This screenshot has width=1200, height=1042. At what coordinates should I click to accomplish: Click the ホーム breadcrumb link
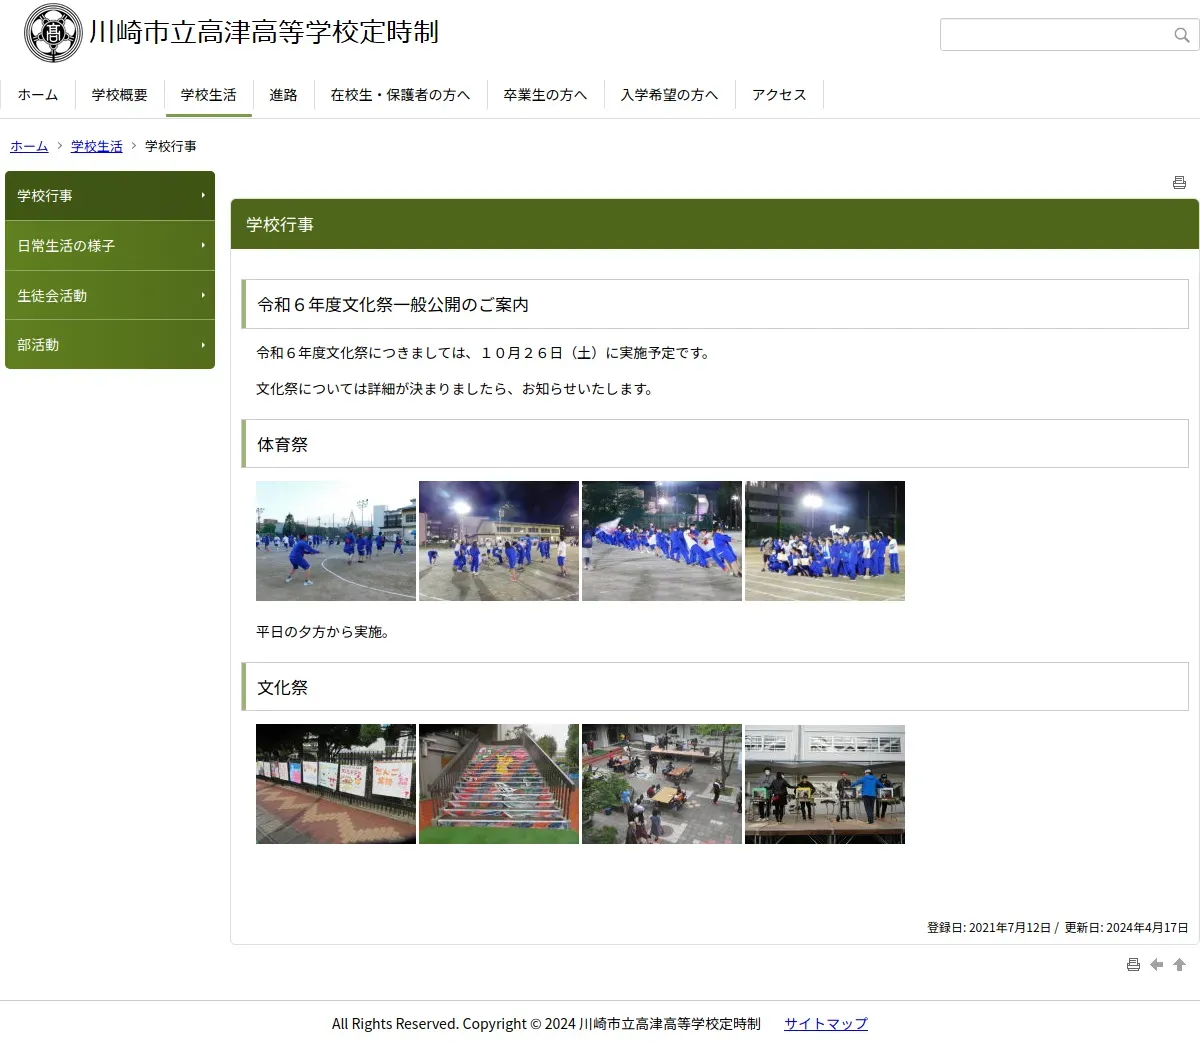point(29,146)
